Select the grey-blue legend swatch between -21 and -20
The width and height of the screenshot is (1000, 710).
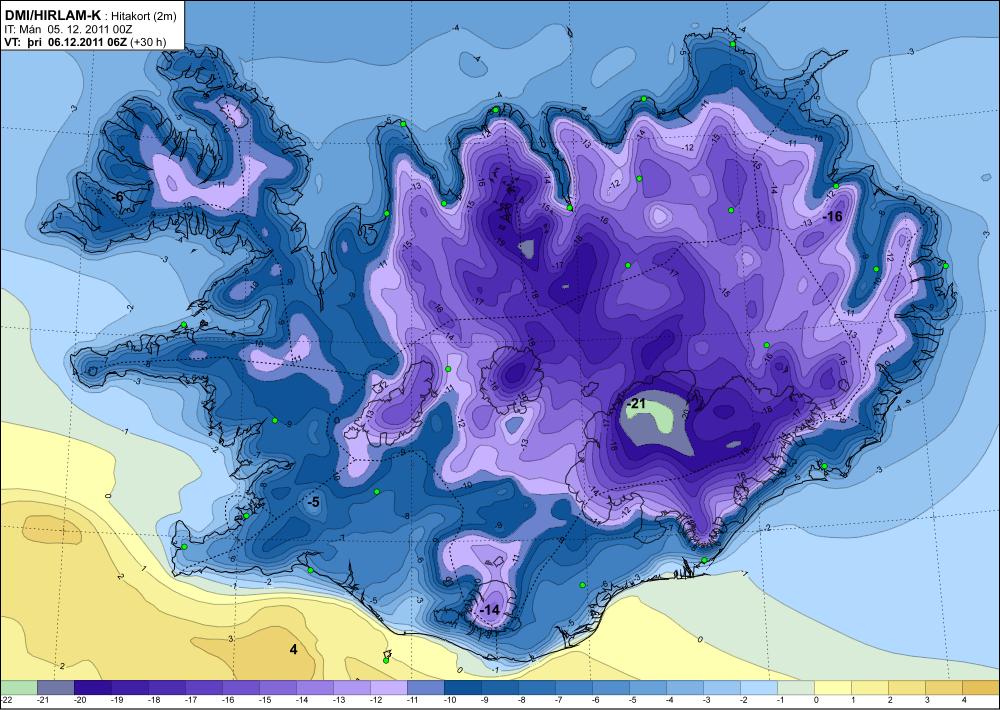coord(55,687)
